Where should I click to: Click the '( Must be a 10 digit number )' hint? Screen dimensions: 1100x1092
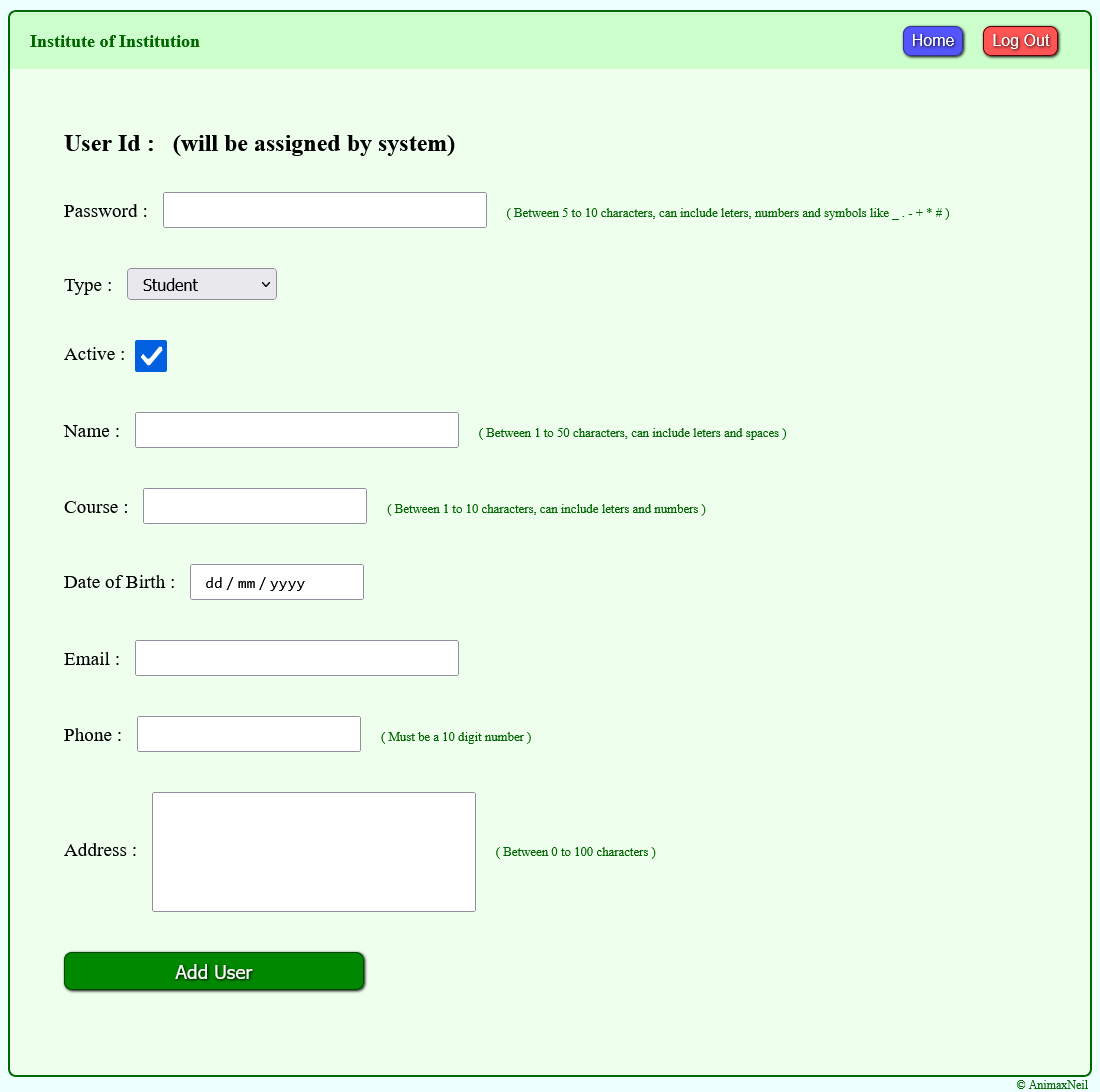coord(456,736)
